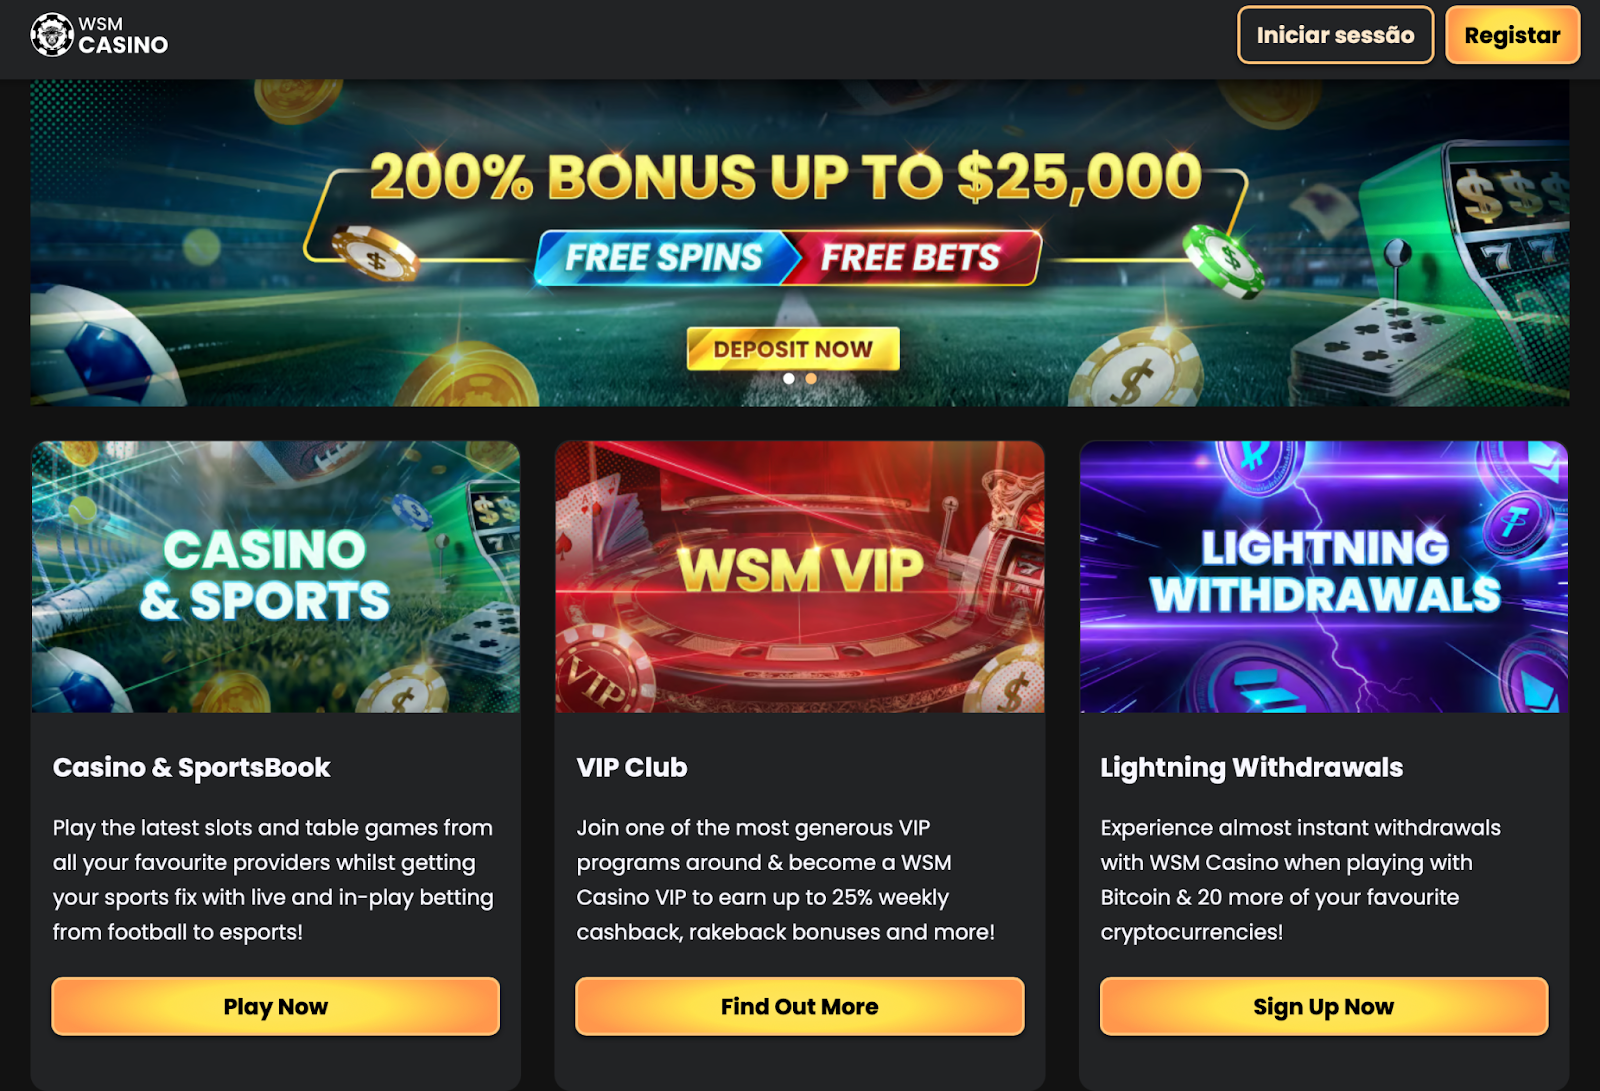The image size is (1600, 1091).
Task: Open the Casino & Sports card image
Action: (x=276, y=577)
